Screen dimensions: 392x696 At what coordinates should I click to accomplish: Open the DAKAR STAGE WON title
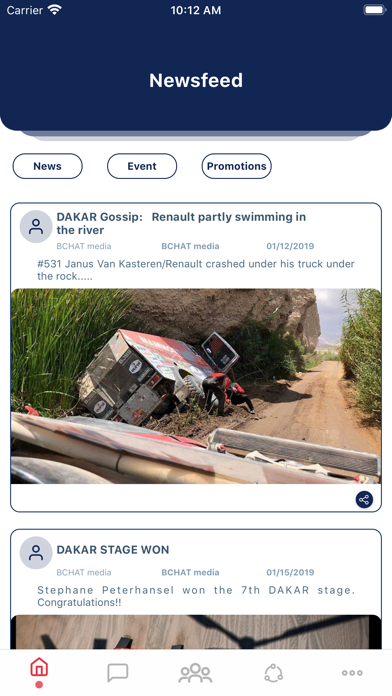pyautogui.click(x=113, y=550)
